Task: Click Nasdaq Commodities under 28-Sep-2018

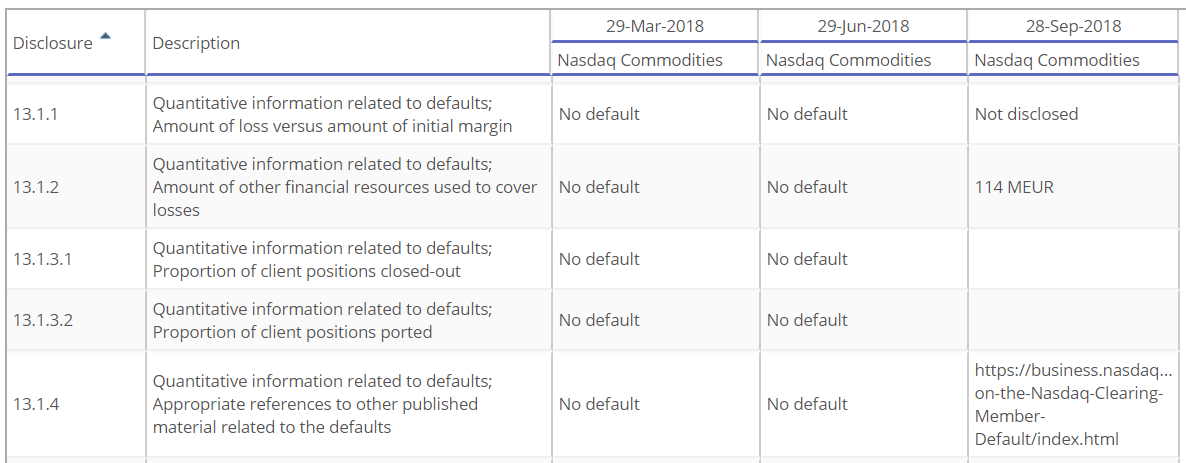Action: point(1057,60)
